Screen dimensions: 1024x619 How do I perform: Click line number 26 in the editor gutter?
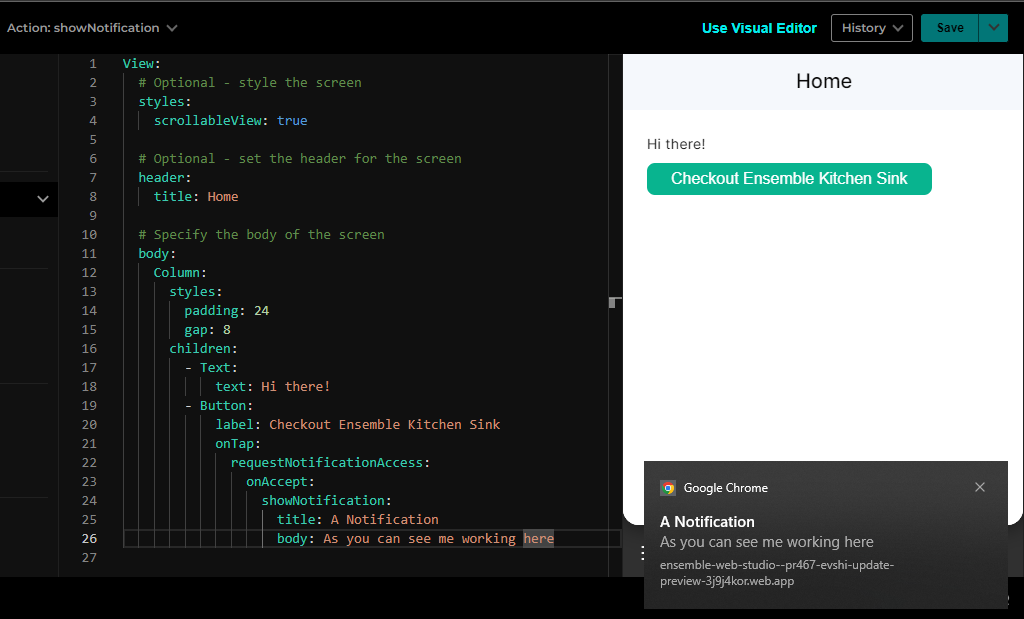tap(89, 538)
